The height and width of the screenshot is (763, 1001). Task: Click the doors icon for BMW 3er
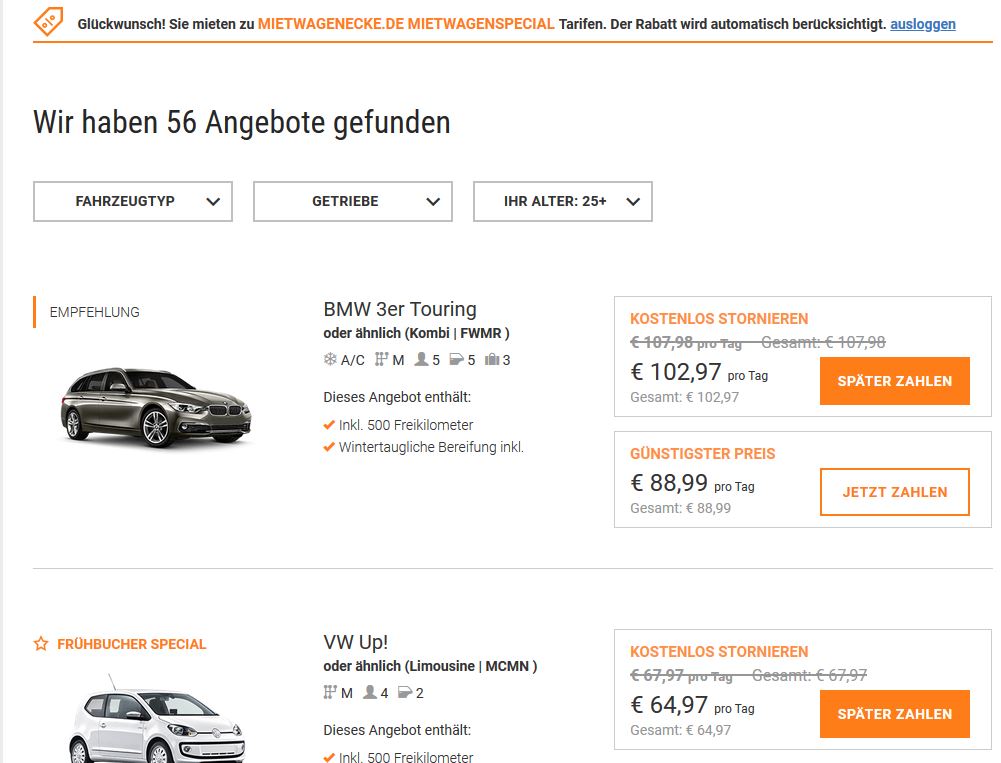pos(456,360)
